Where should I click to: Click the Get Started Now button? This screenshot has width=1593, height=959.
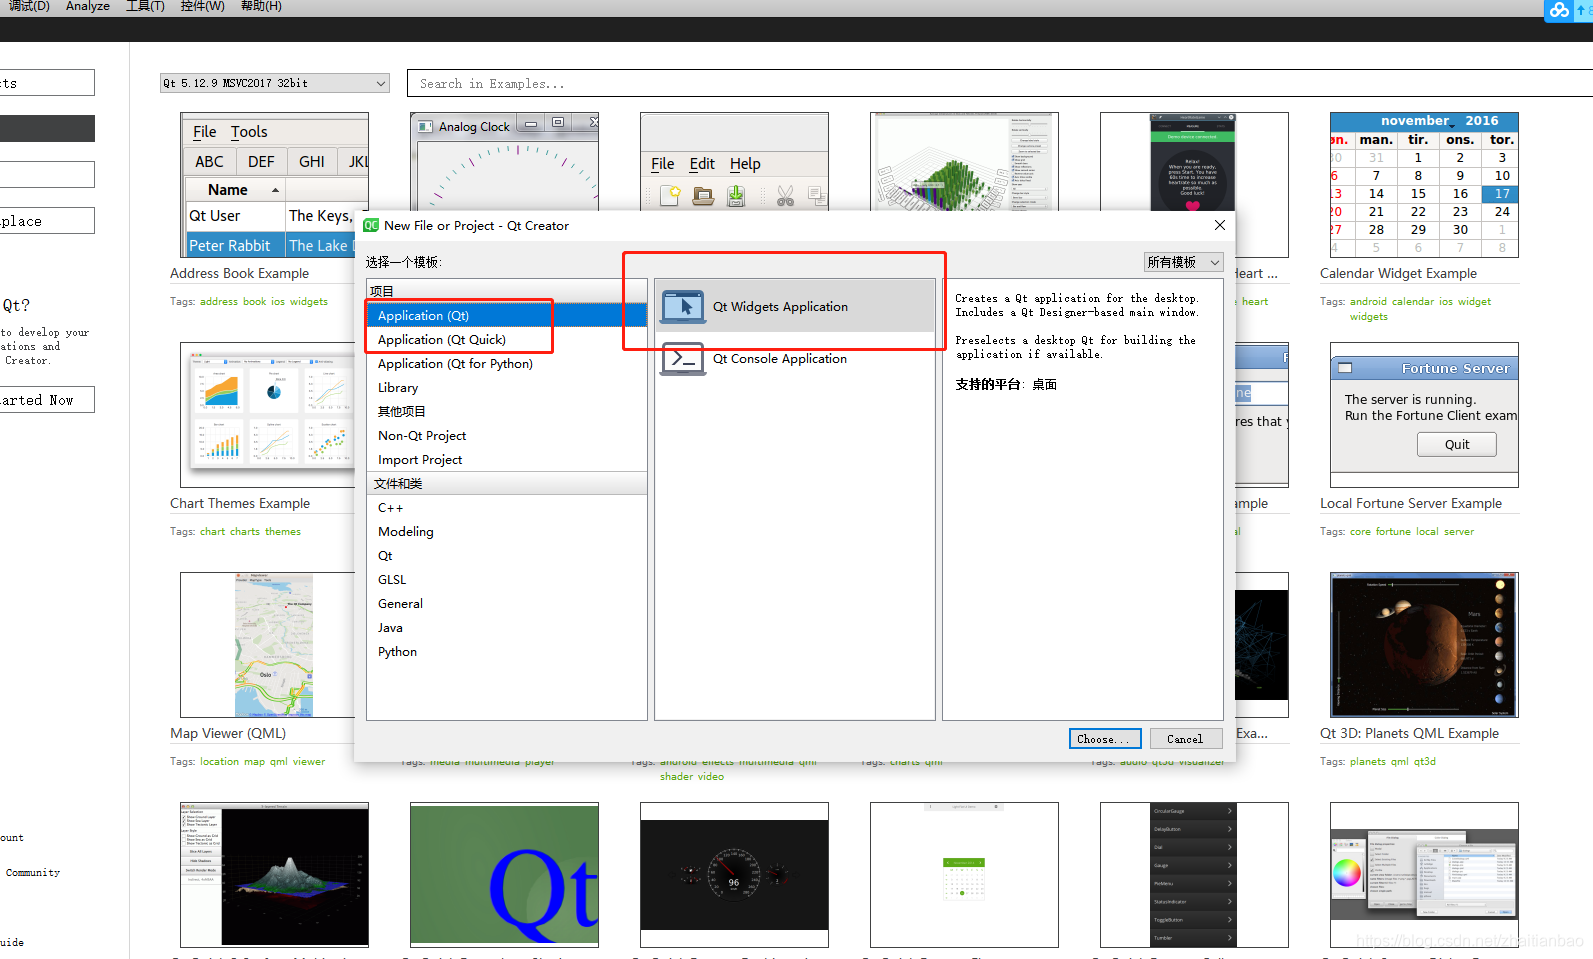(x=47, y=400)
